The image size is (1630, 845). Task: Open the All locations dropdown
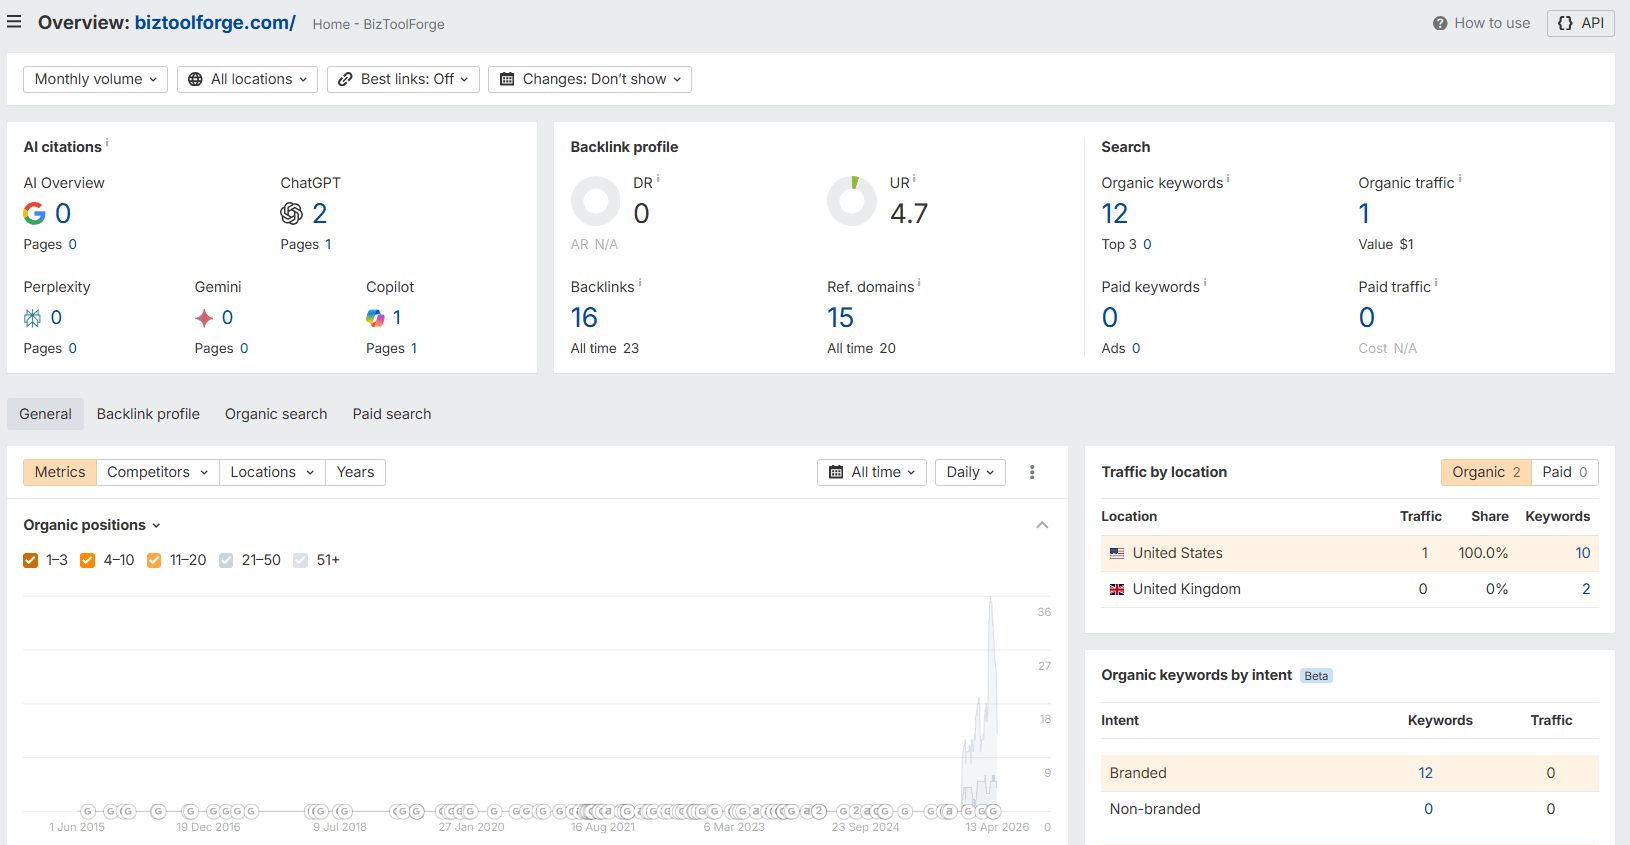pyautogui.click(x=247, y=79)
